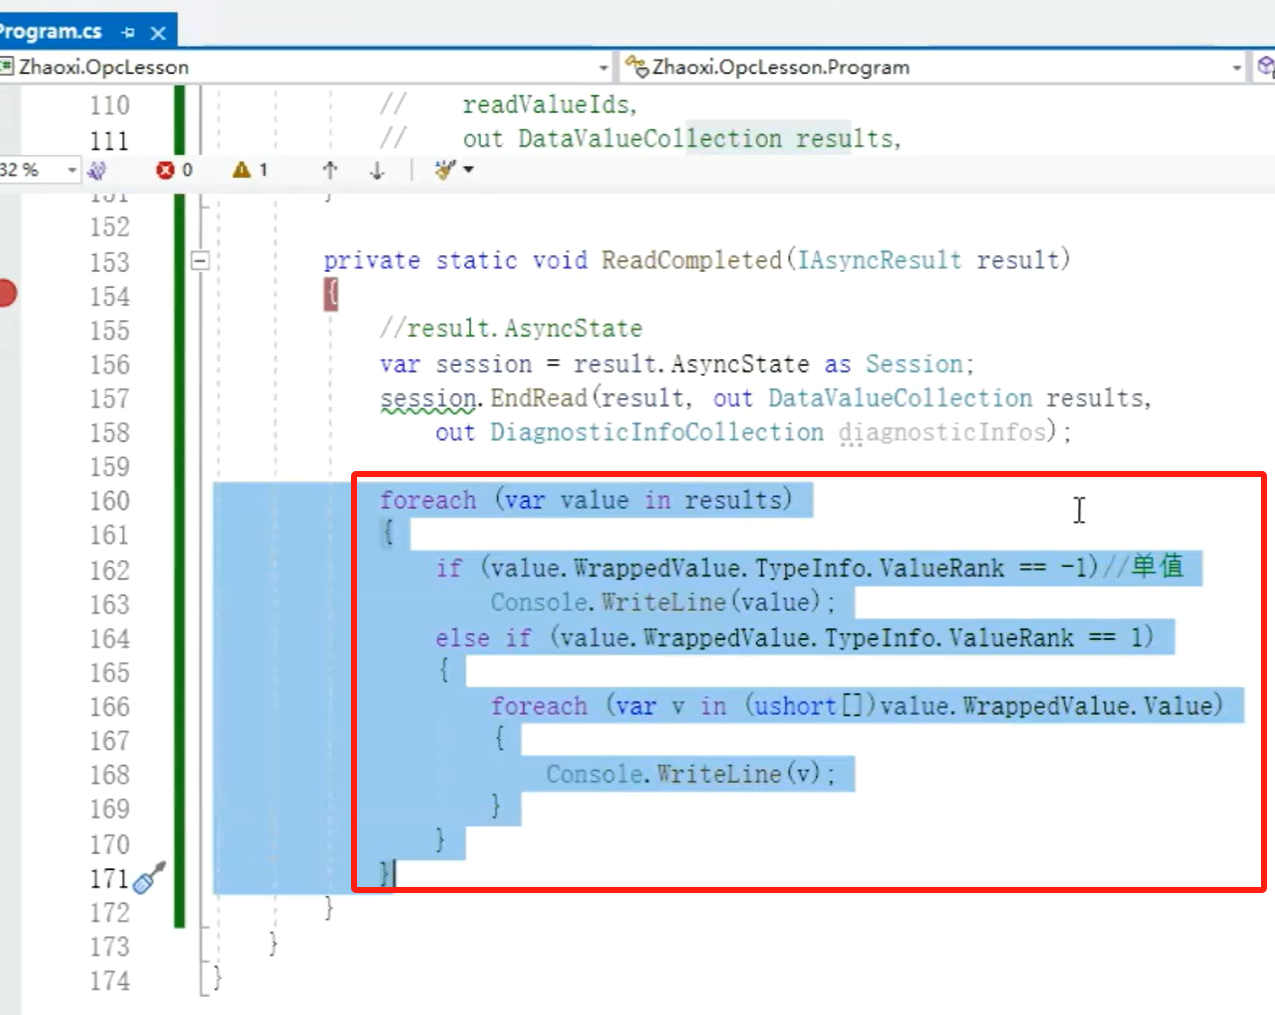Expand the Zhaoxi.OpcLesson.Program type dropdown
1275x1015 pixels.
1237,68
